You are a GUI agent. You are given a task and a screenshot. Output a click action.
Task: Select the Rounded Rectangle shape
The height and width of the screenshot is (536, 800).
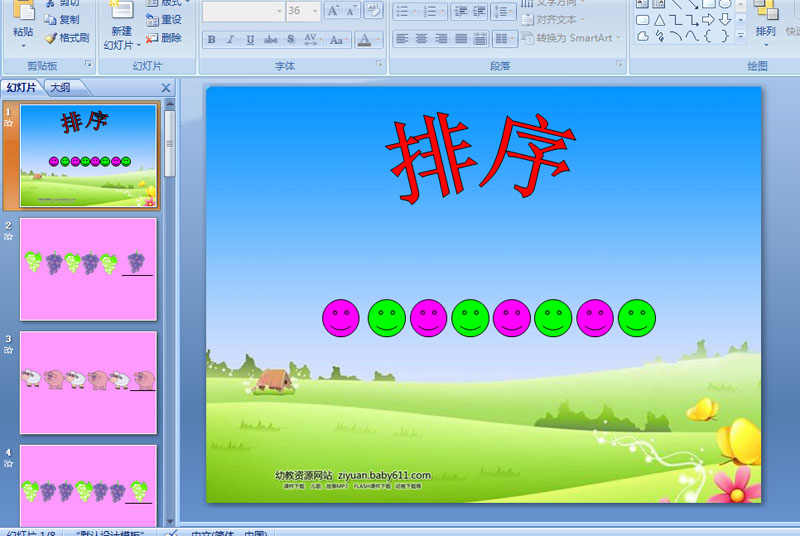[643, 20]
